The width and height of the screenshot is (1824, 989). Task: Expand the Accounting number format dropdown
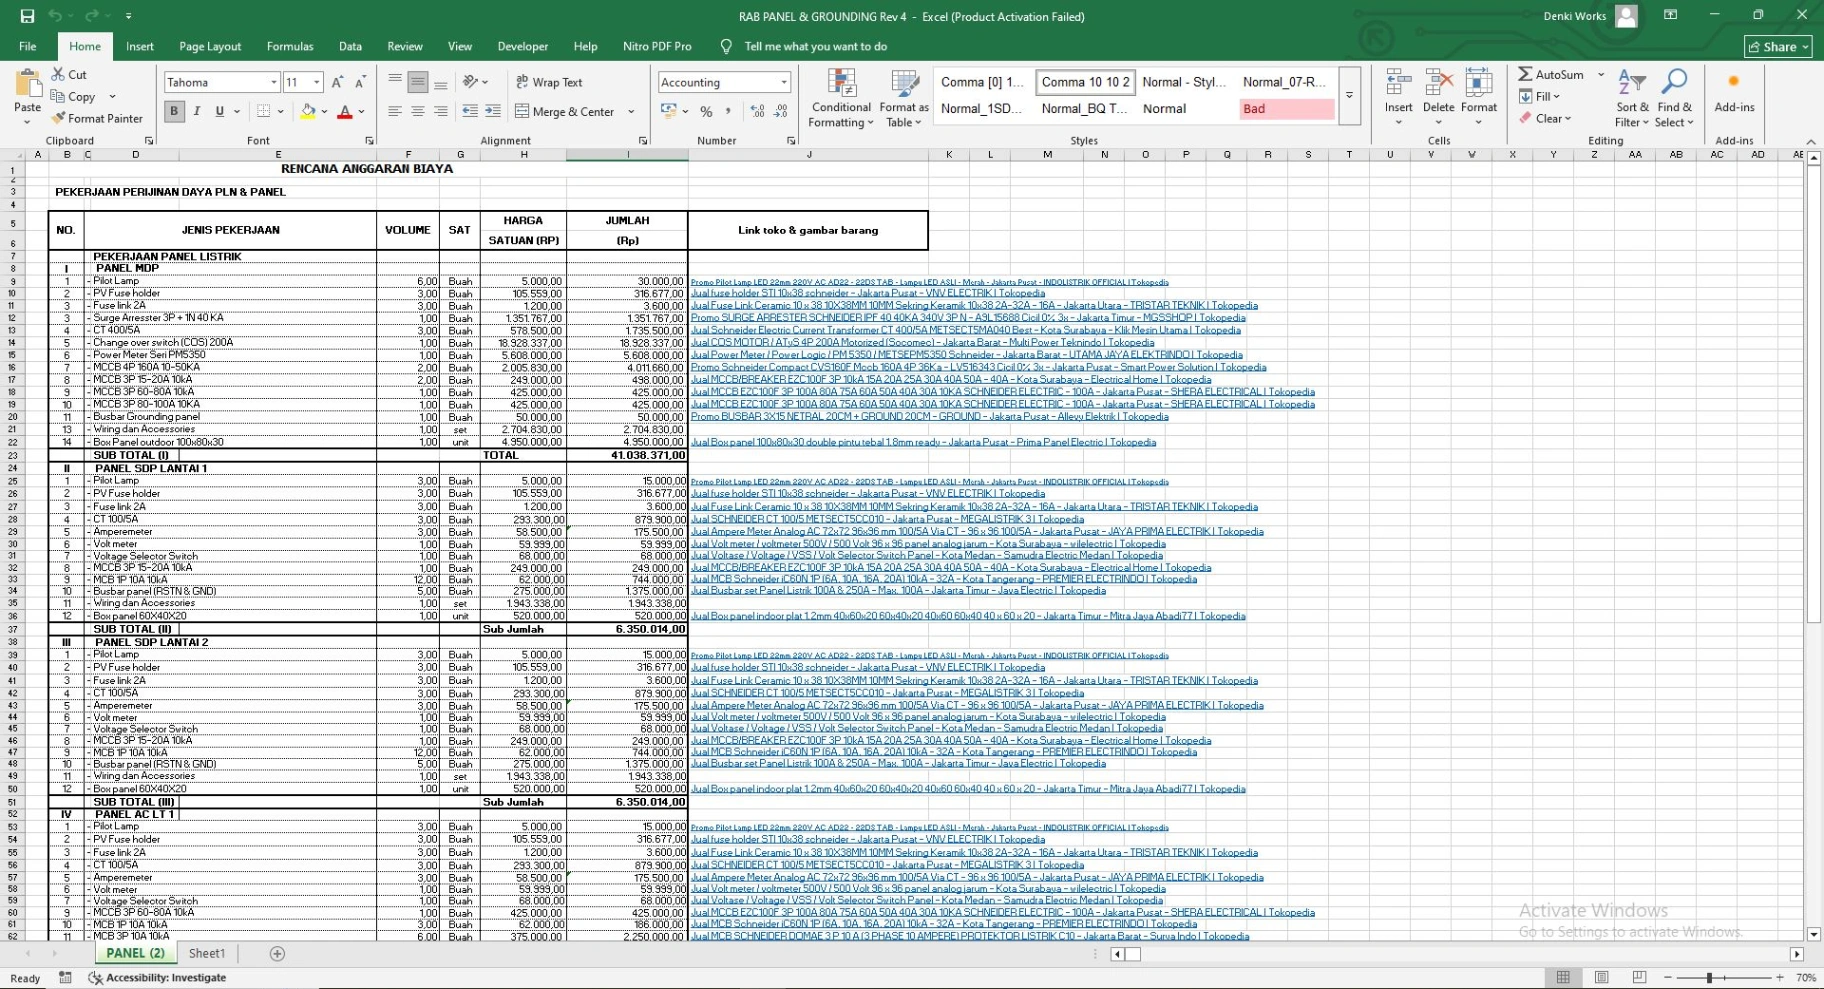(783, 82)
